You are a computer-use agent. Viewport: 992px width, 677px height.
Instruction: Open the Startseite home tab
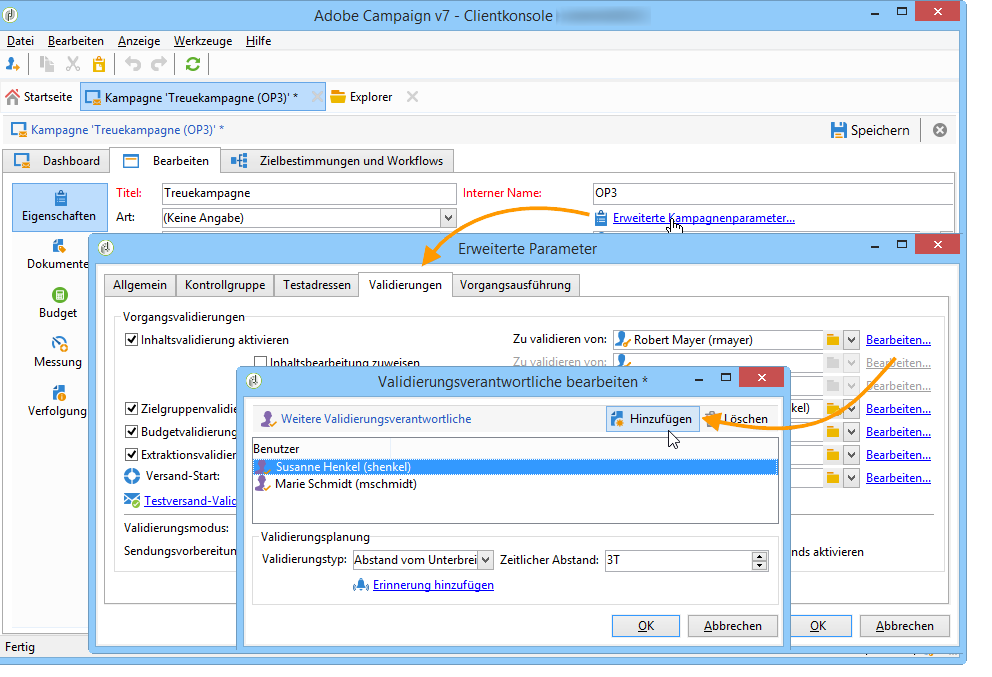coord(39,97)
